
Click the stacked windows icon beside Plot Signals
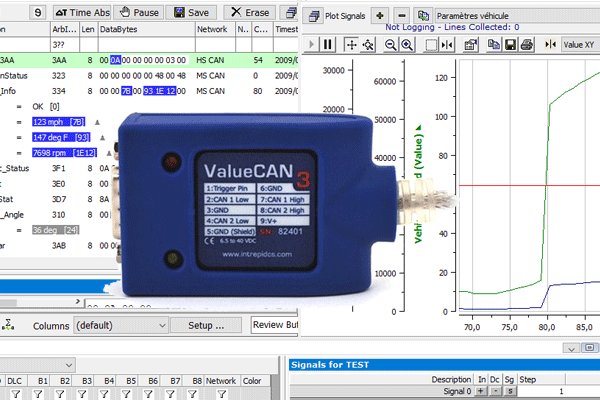pyautogui.click(x=314, y=16)
